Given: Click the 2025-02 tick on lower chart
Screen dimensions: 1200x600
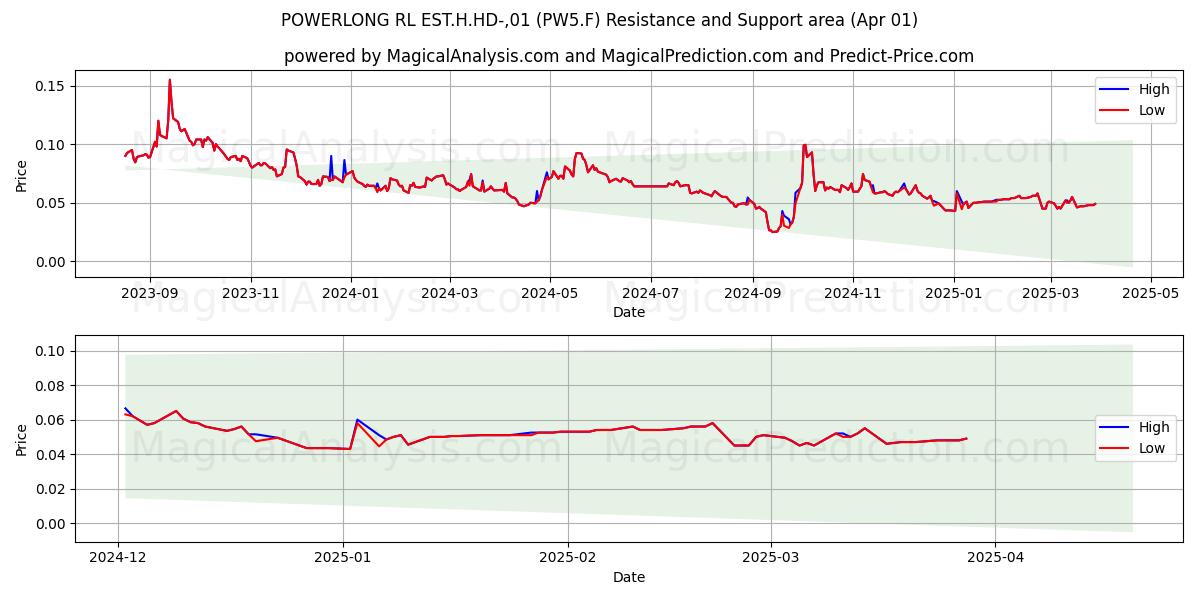Looking at the screenshot, I should click(x=568, y=560).
